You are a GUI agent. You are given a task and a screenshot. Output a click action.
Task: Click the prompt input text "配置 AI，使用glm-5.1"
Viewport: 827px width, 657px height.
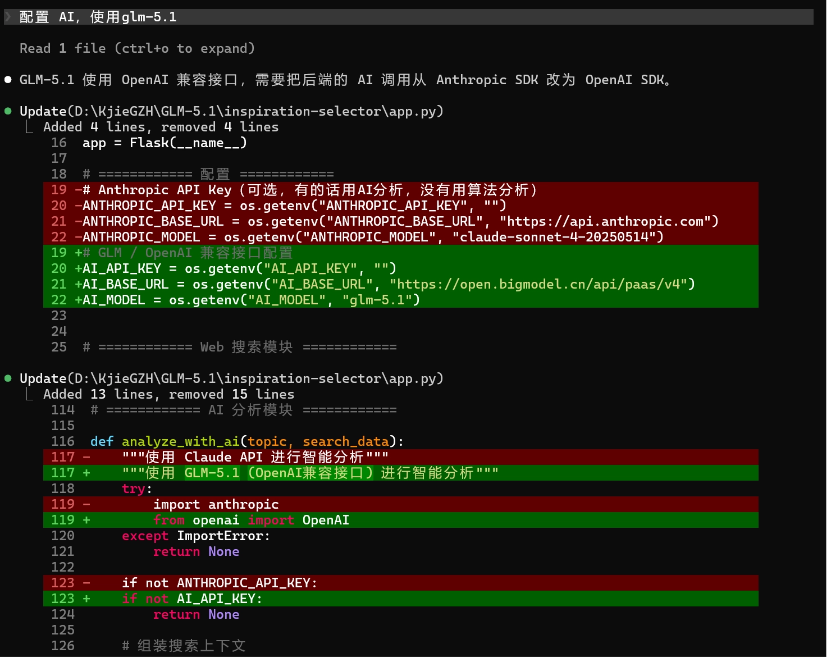98,17
